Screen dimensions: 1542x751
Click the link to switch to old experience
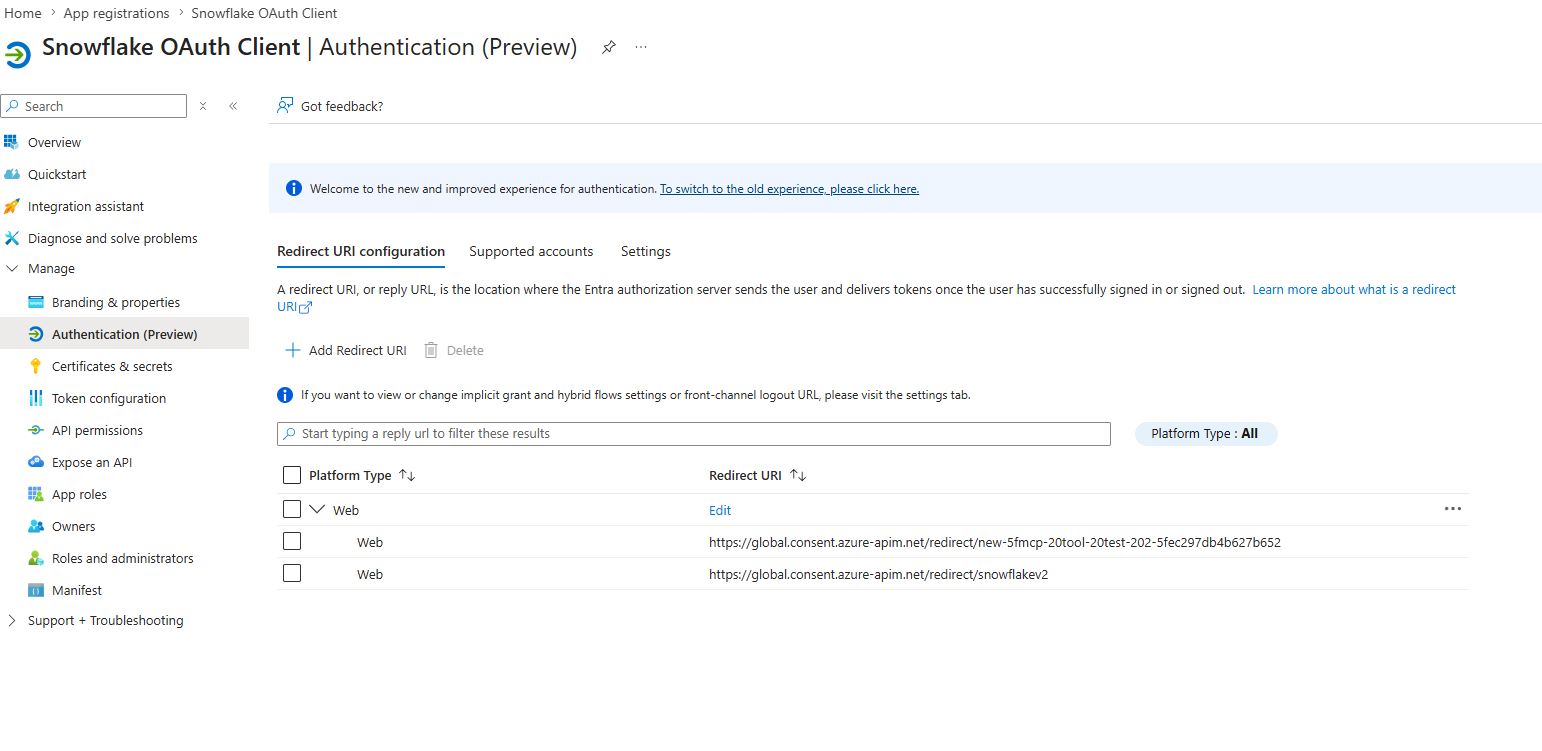tap(789, 188)
